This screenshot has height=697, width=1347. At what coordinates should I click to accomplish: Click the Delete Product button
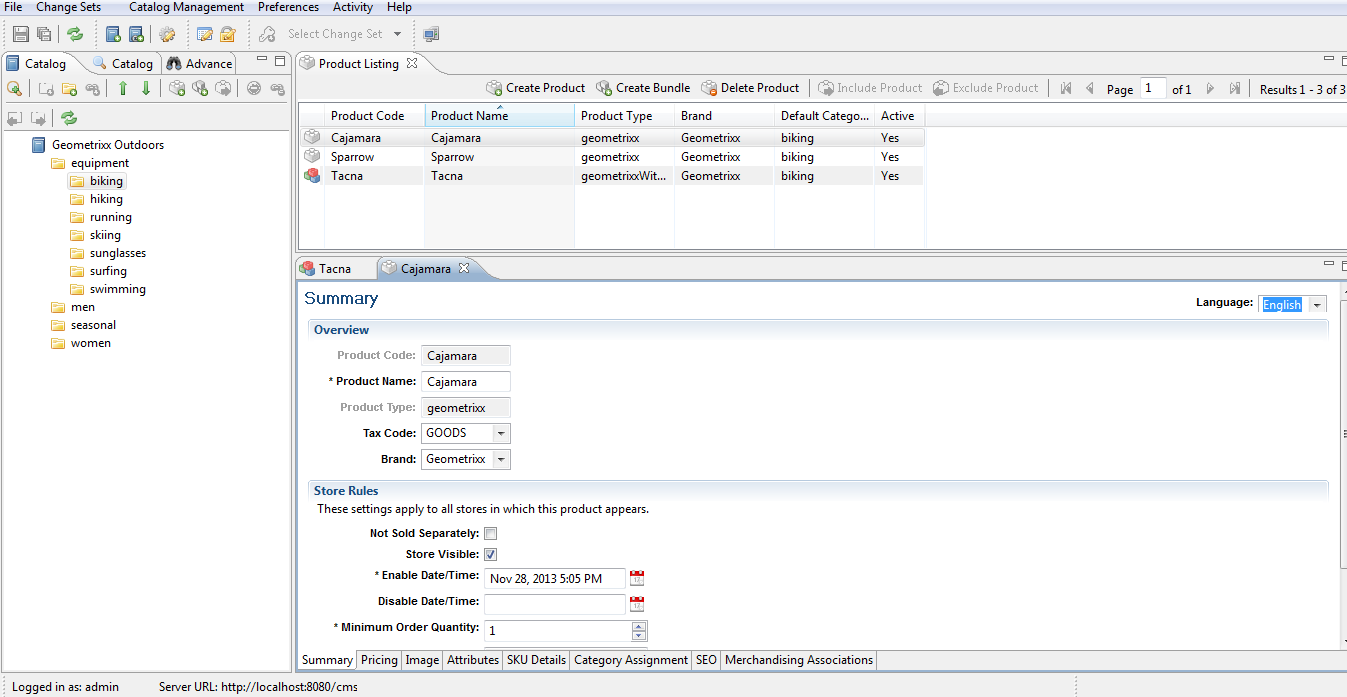tap(750, 88)
